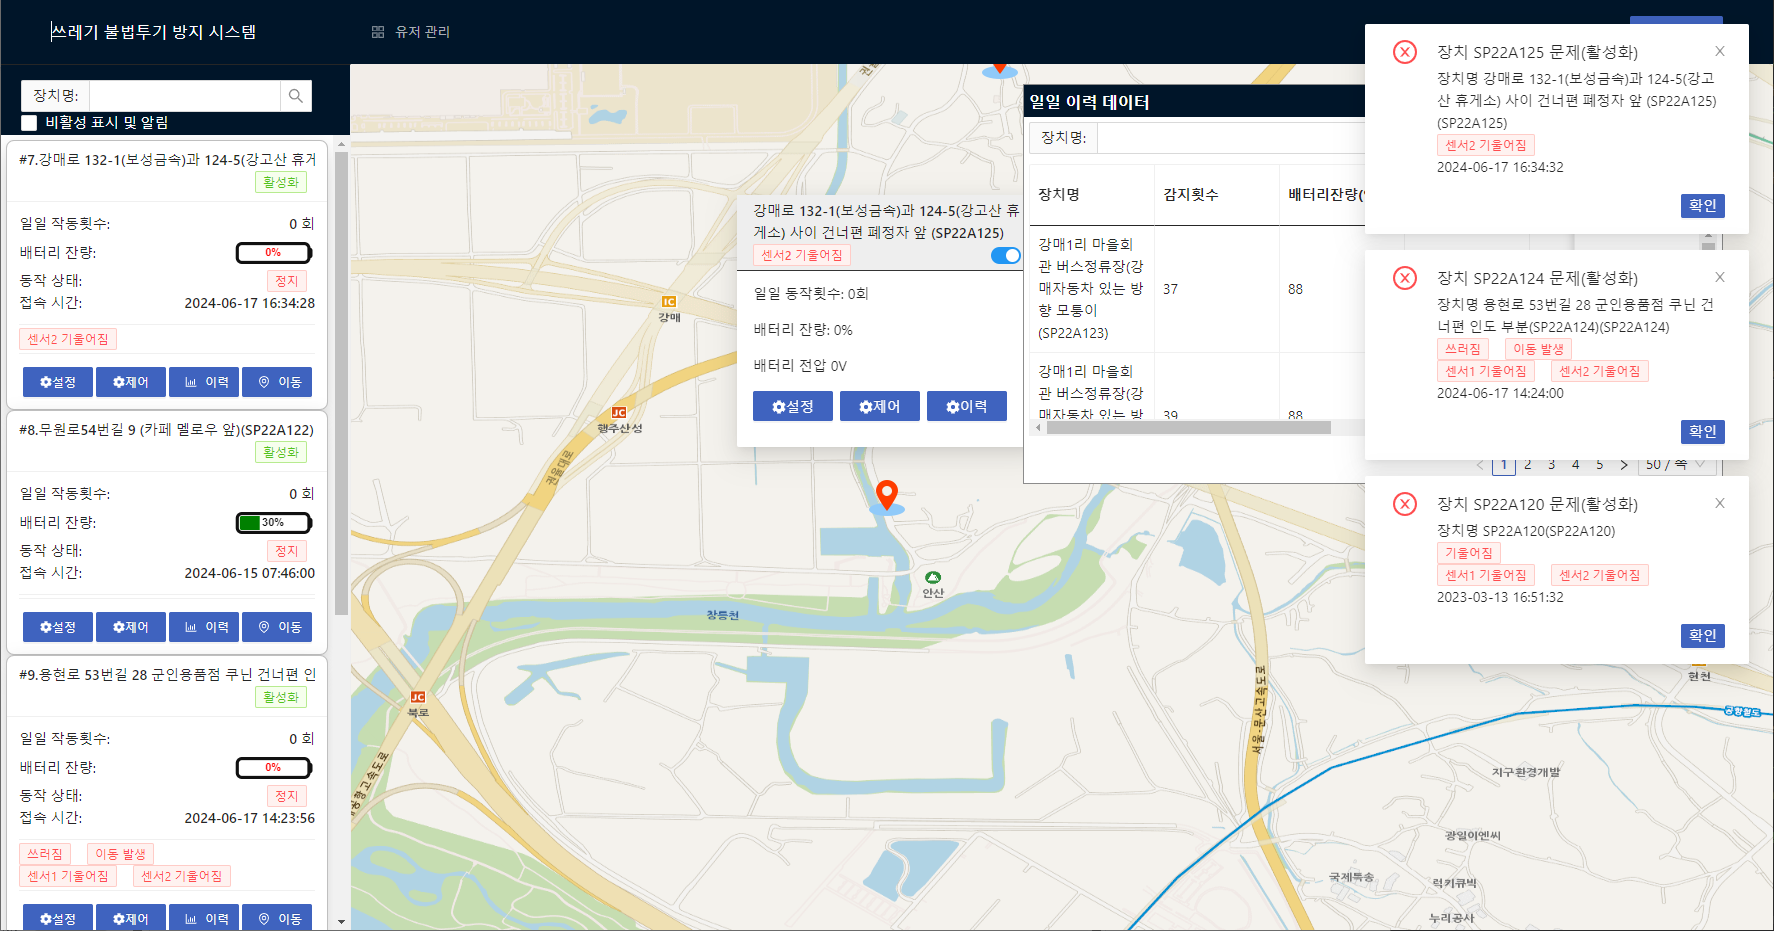This screenshot has width=1774, height=931.
Task: Click the 활성화 status tag on device #9
Action: pos(281,697)
